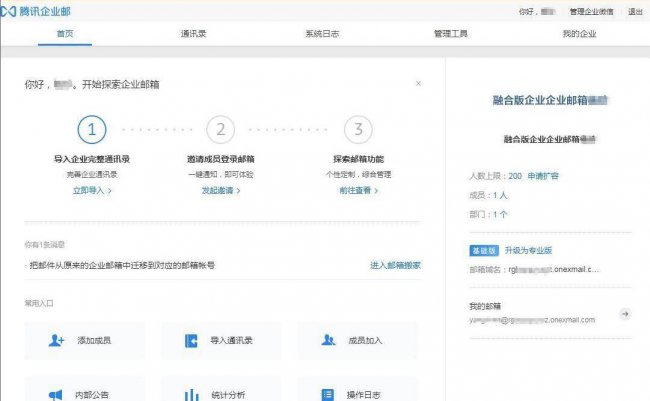Go to the 管理工具 tab
The width and height of the screenshot is (650, 401).
click(451, 34)
